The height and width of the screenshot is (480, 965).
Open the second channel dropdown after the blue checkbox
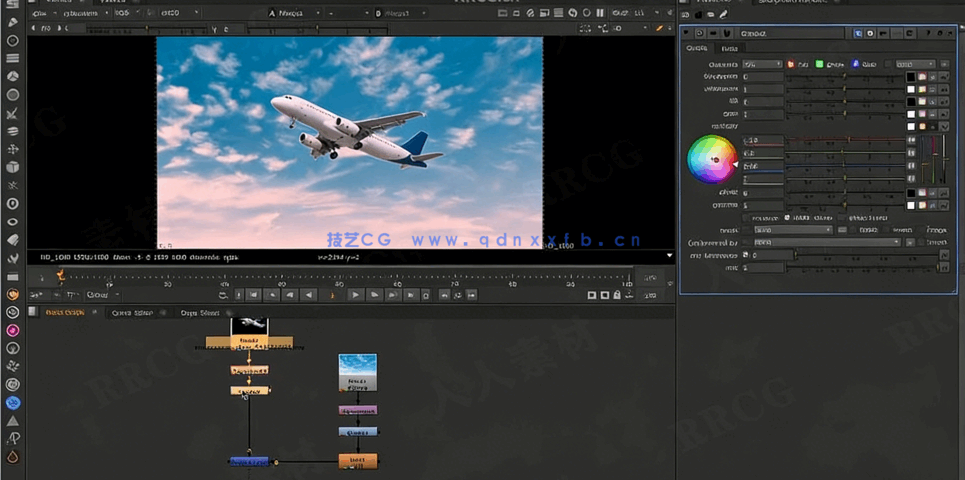pos(916,64)
